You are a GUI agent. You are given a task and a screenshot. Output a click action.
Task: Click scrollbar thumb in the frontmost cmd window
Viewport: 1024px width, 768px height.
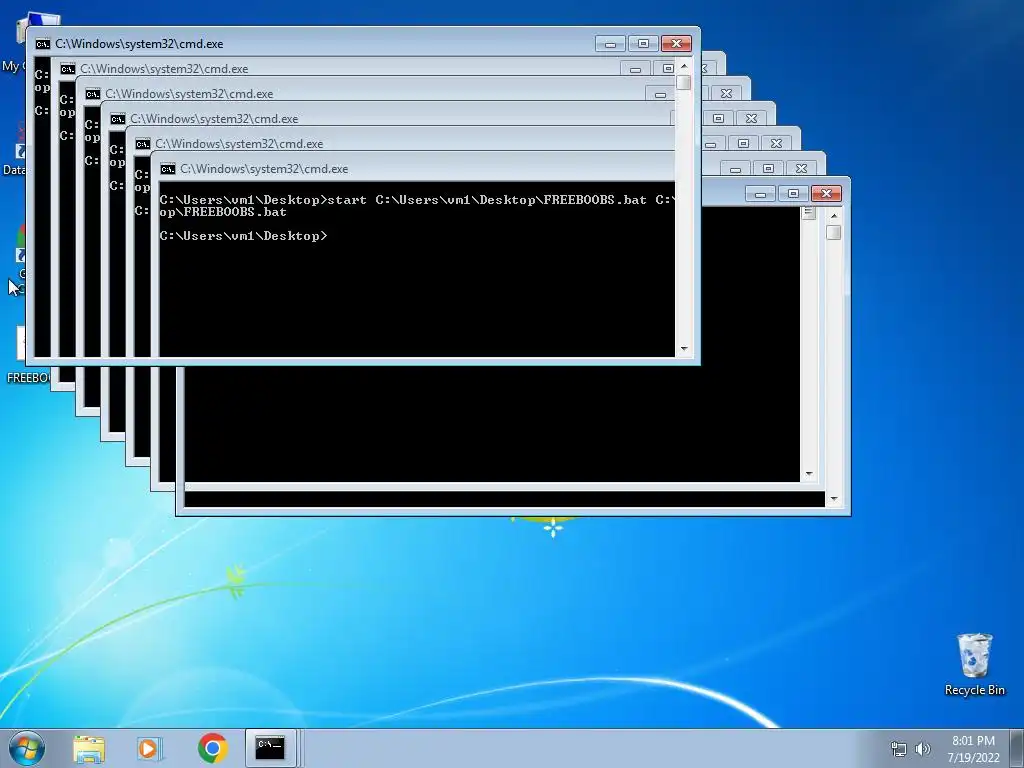684,83
